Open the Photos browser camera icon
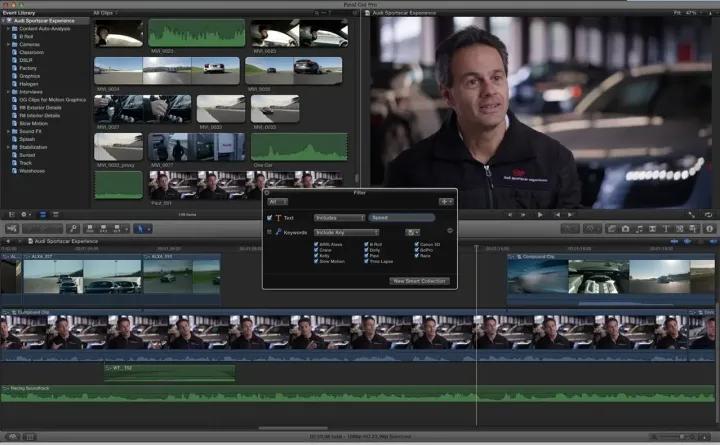The height and width of the screenshot is (445, 720). click(625, 228)
